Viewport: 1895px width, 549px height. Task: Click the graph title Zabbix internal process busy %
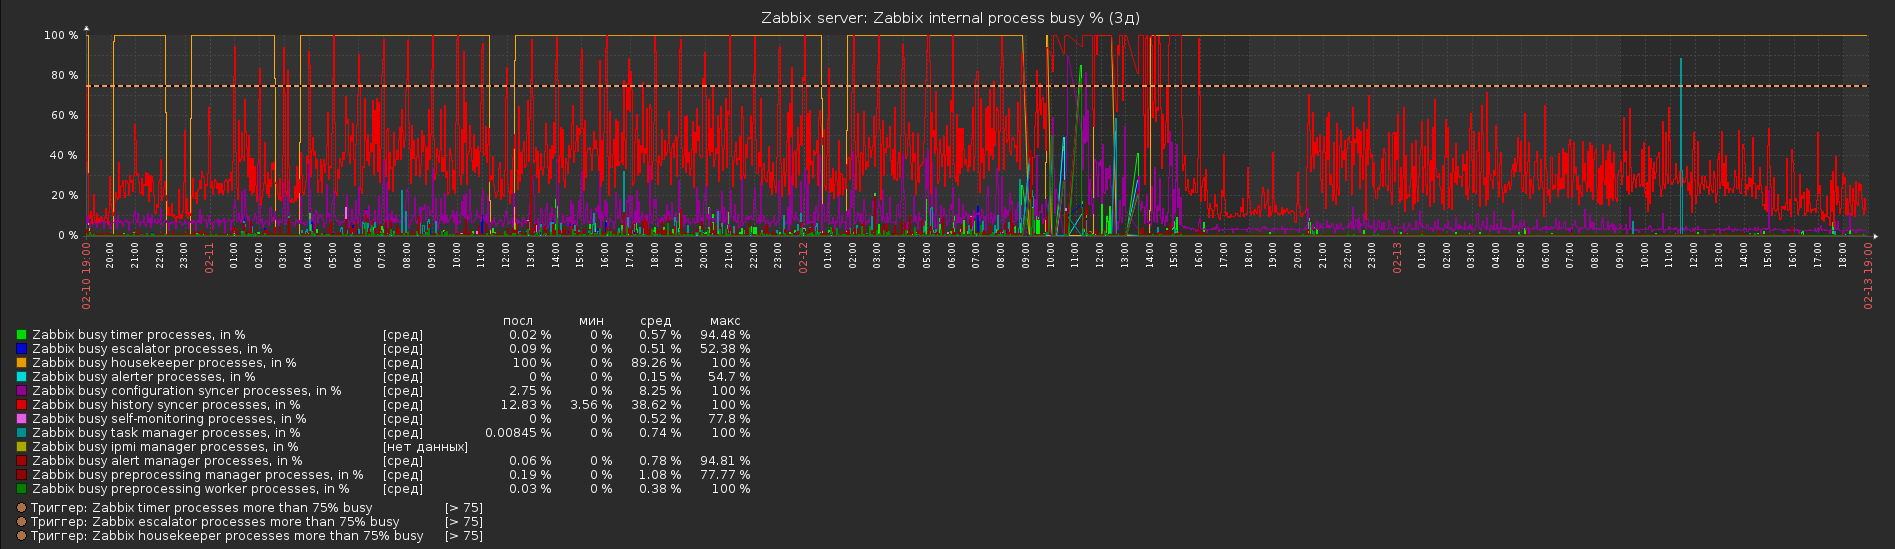point(950,18)
